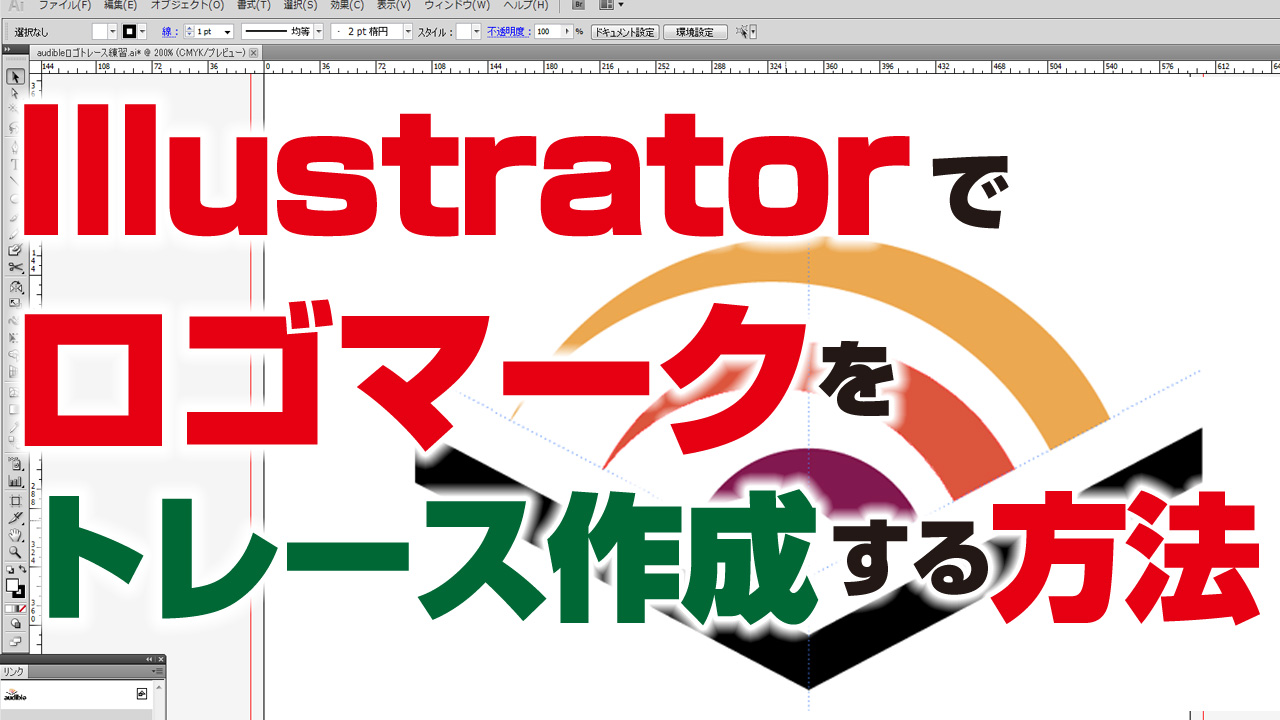Set paint to None mode
Screen dimensions: 1280x720
pyautogui.click(x=22, y=608)
